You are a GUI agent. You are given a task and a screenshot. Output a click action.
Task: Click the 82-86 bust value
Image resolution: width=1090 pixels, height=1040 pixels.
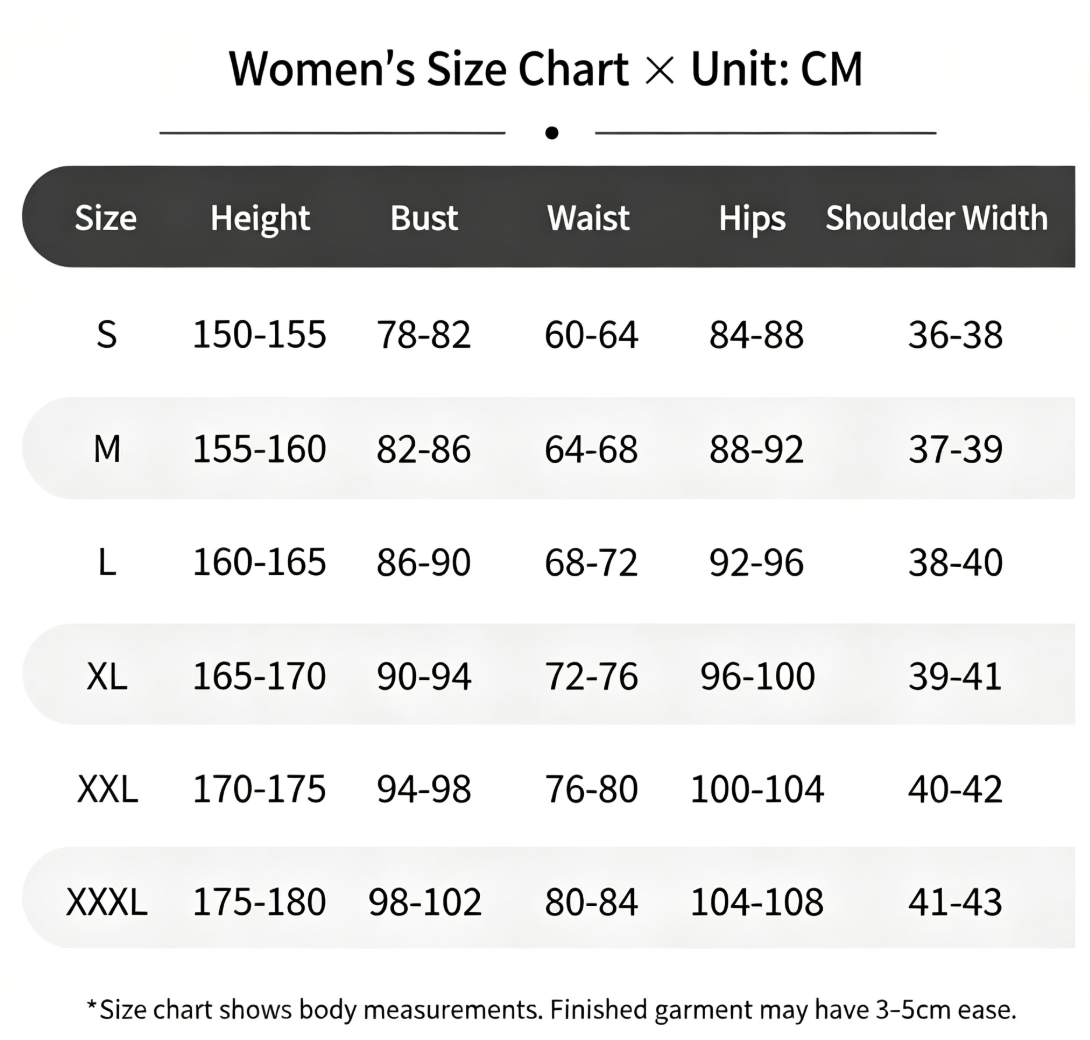[424, 449]
